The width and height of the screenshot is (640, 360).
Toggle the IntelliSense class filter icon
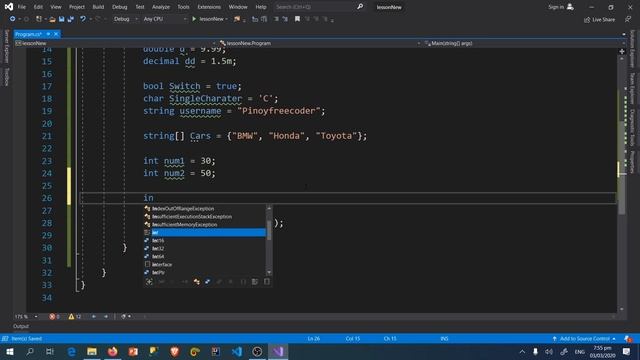pos(197,282)
